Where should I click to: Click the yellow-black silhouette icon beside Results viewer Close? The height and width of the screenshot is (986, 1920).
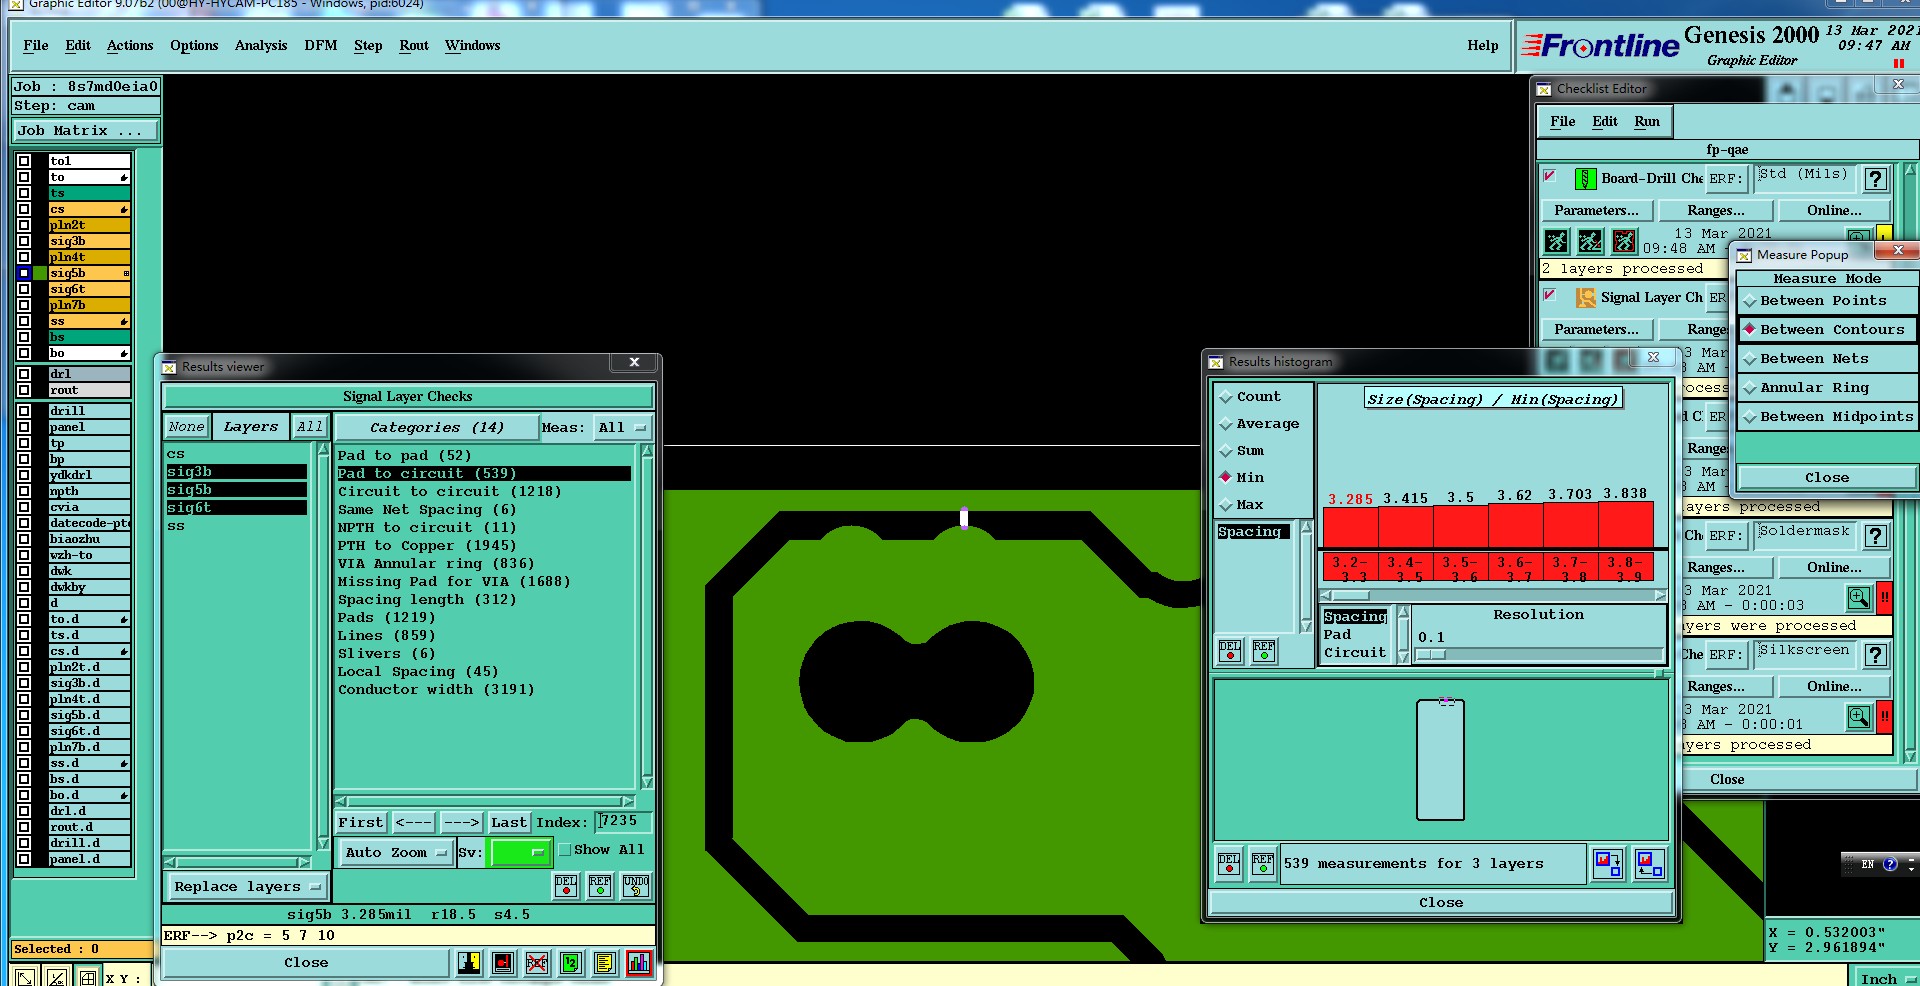pos(469,962)
